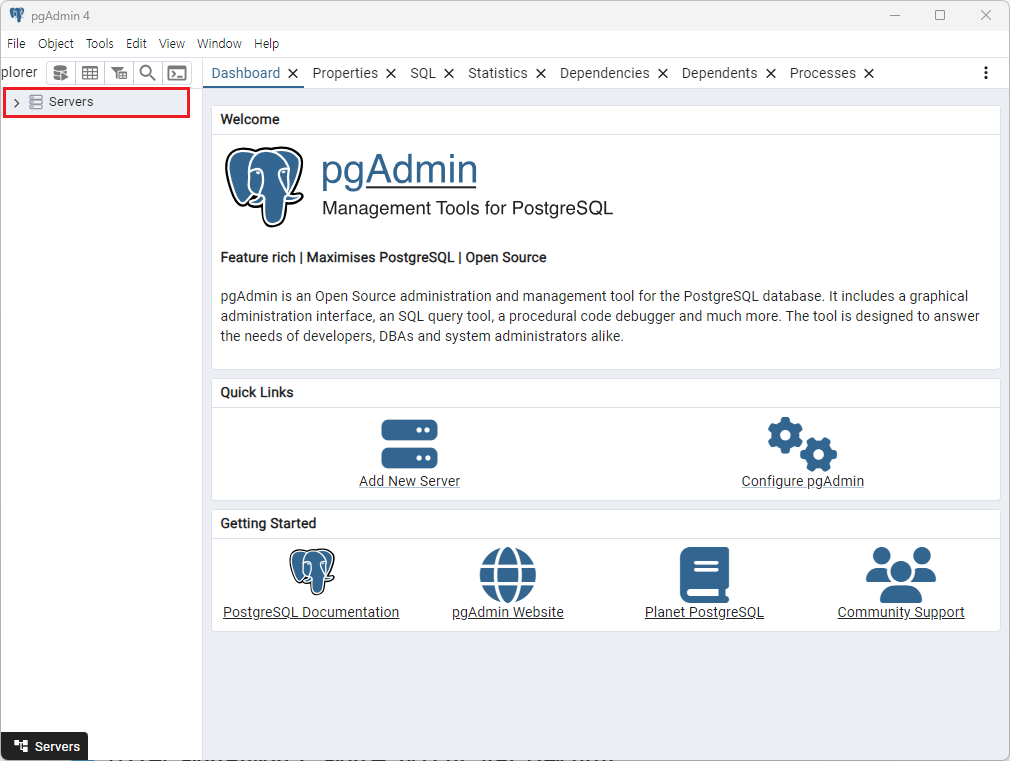Switch to the SQL tab
The height and width of the screenshot is (761, 1010).
click(423, 73)
